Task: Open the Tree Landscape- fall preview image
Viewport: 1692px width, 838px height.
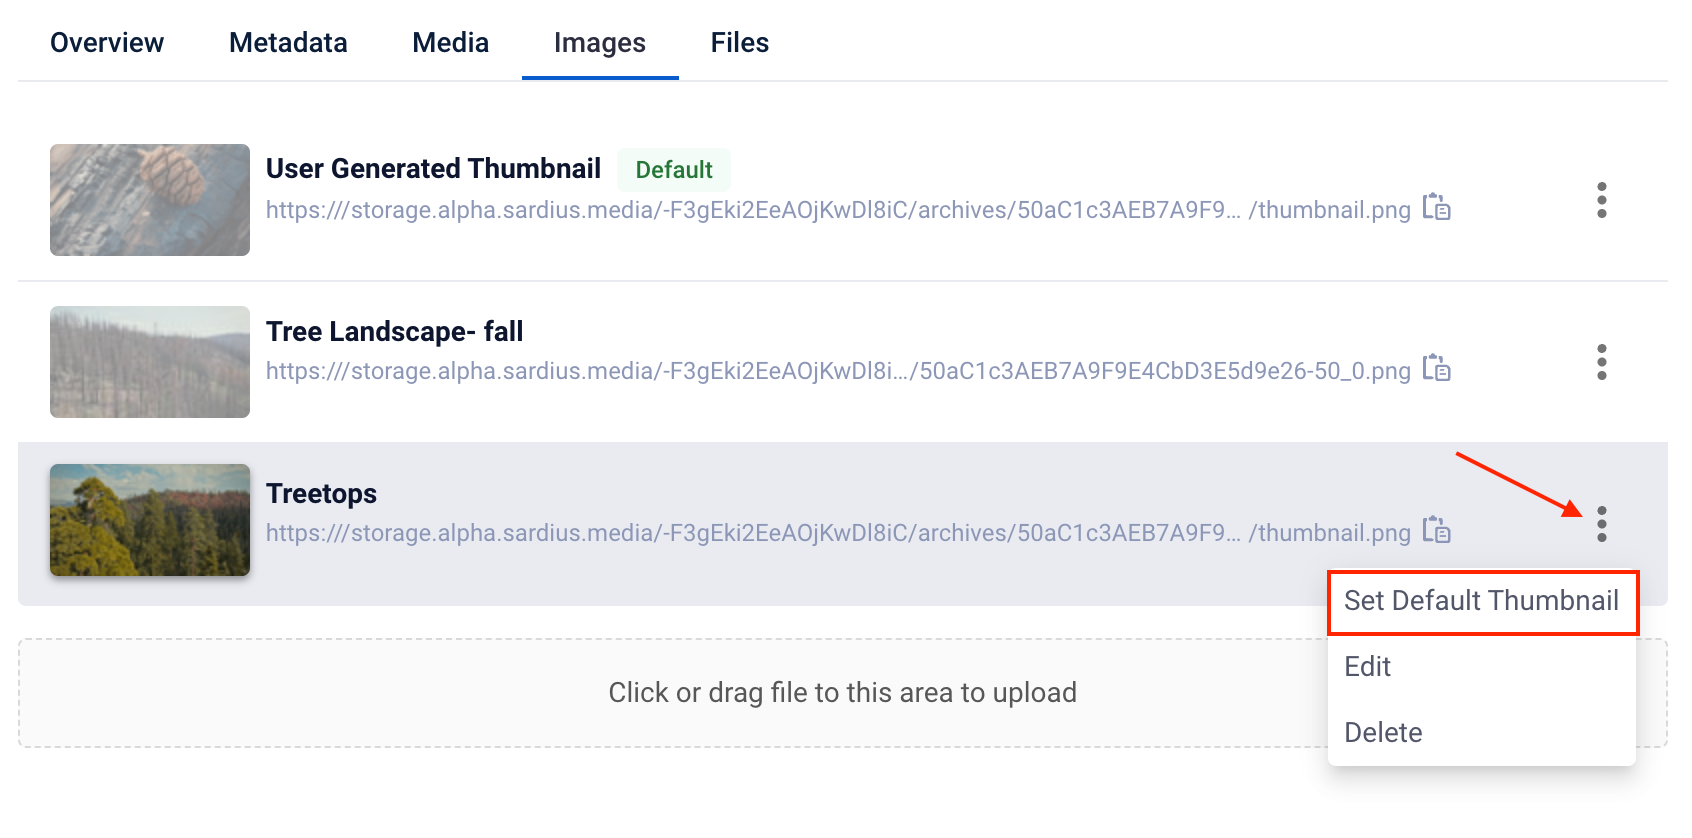Action: pyautogui.click(x=150, y=362)
